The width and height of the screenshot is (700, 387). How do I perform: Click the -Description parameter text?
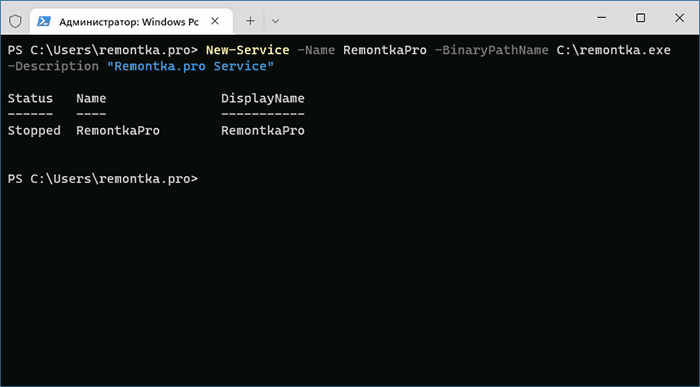53,66
